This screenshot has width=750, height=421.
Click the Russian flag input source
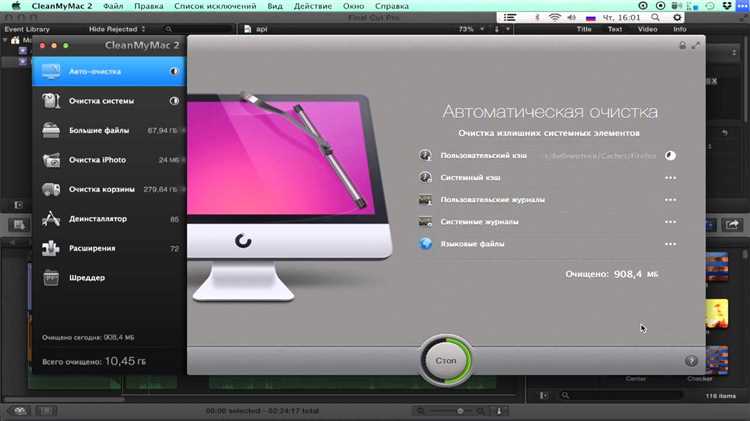tap(591, 18)
